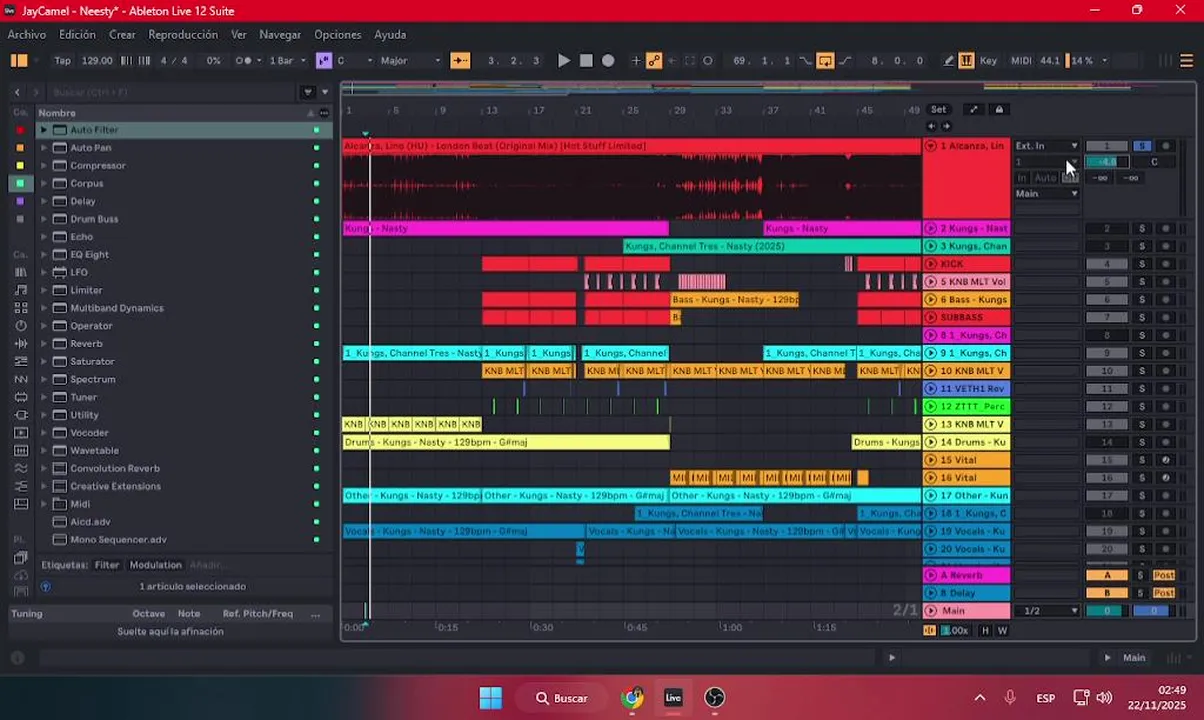Toggle track 5 activator button labeled 5
This screenshot has height=720, width=1204.
tap(1107, 282)
